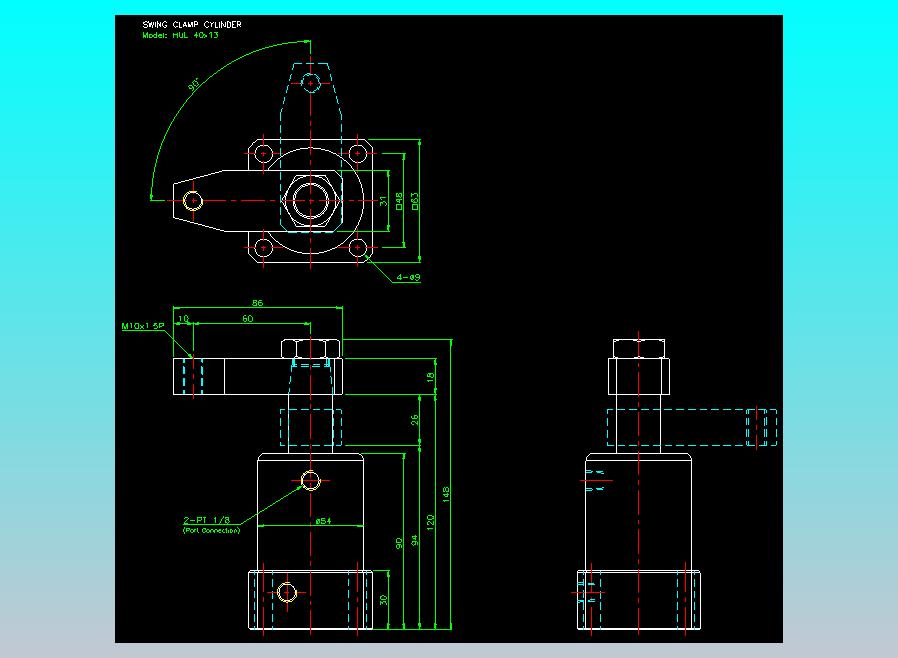Select the '18' arm thickness dimension
Screen dimensions: 898x658
[x=430, y=377]
